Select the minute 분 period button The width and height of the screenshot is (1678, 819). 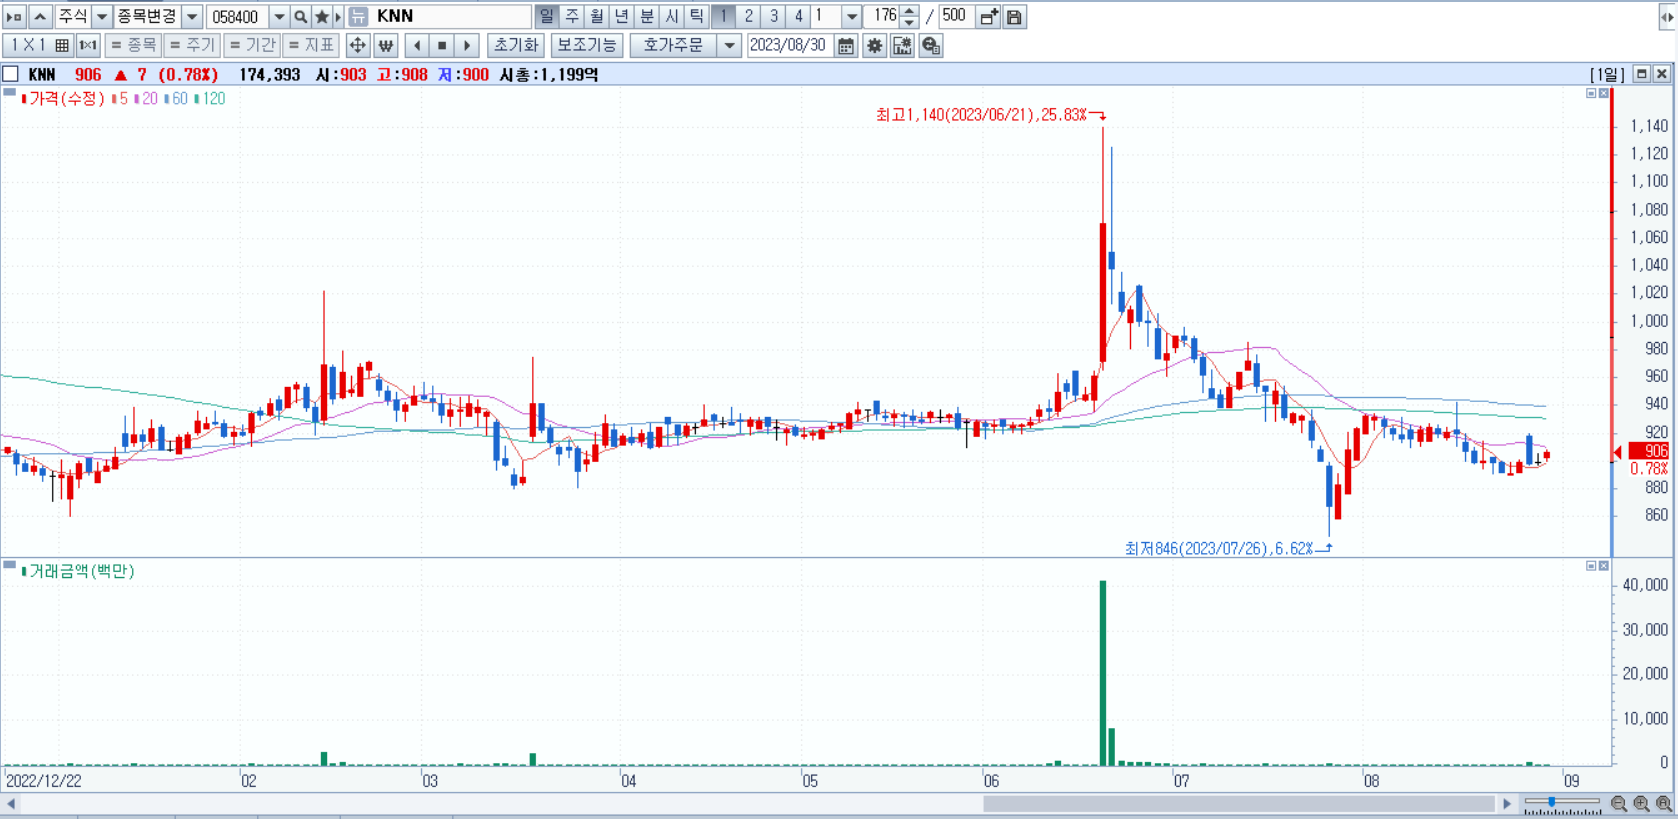[647, 17]
